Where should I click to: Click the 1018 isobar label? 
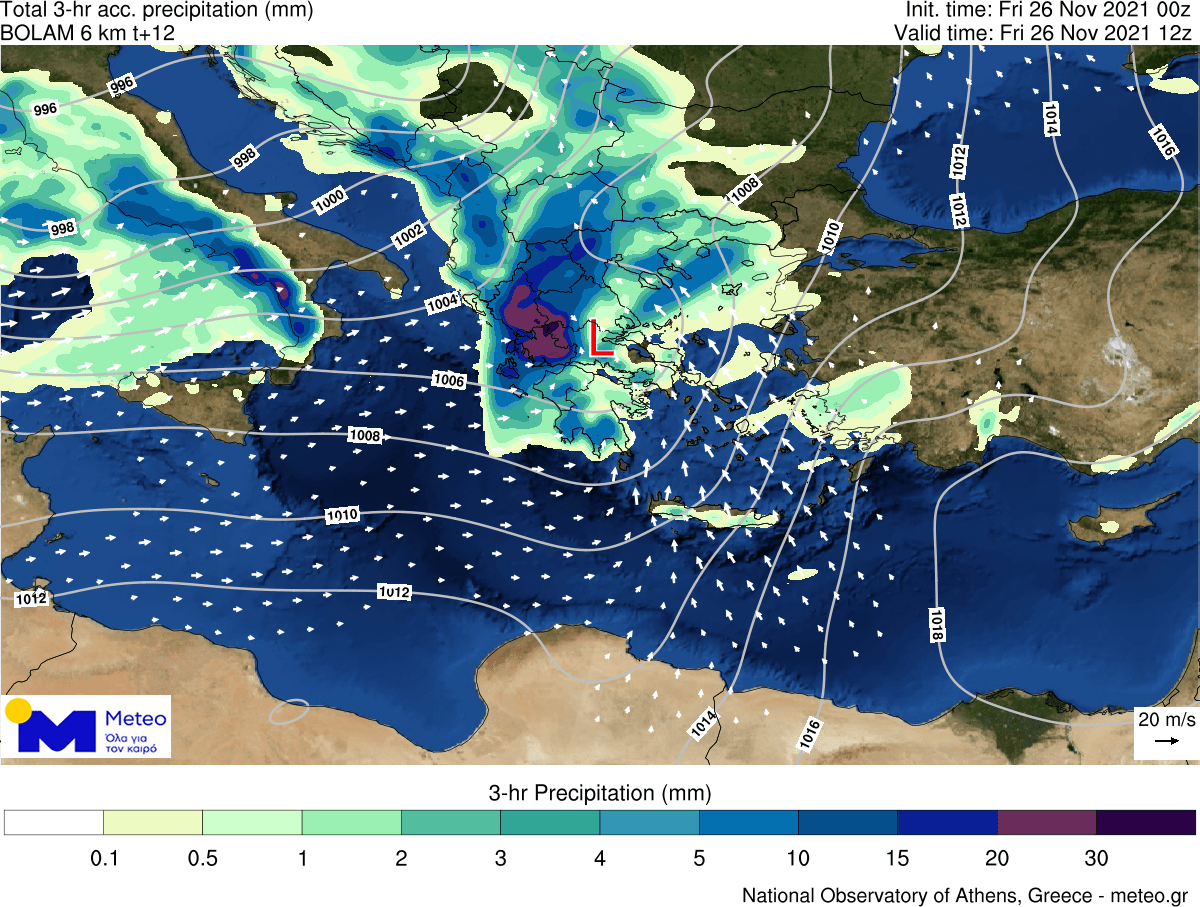[x=937, y=625]
